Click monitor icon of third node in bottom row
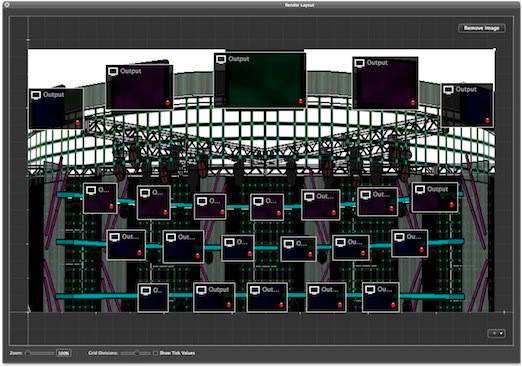Screen dimensions: 522x367 (255, 290)
